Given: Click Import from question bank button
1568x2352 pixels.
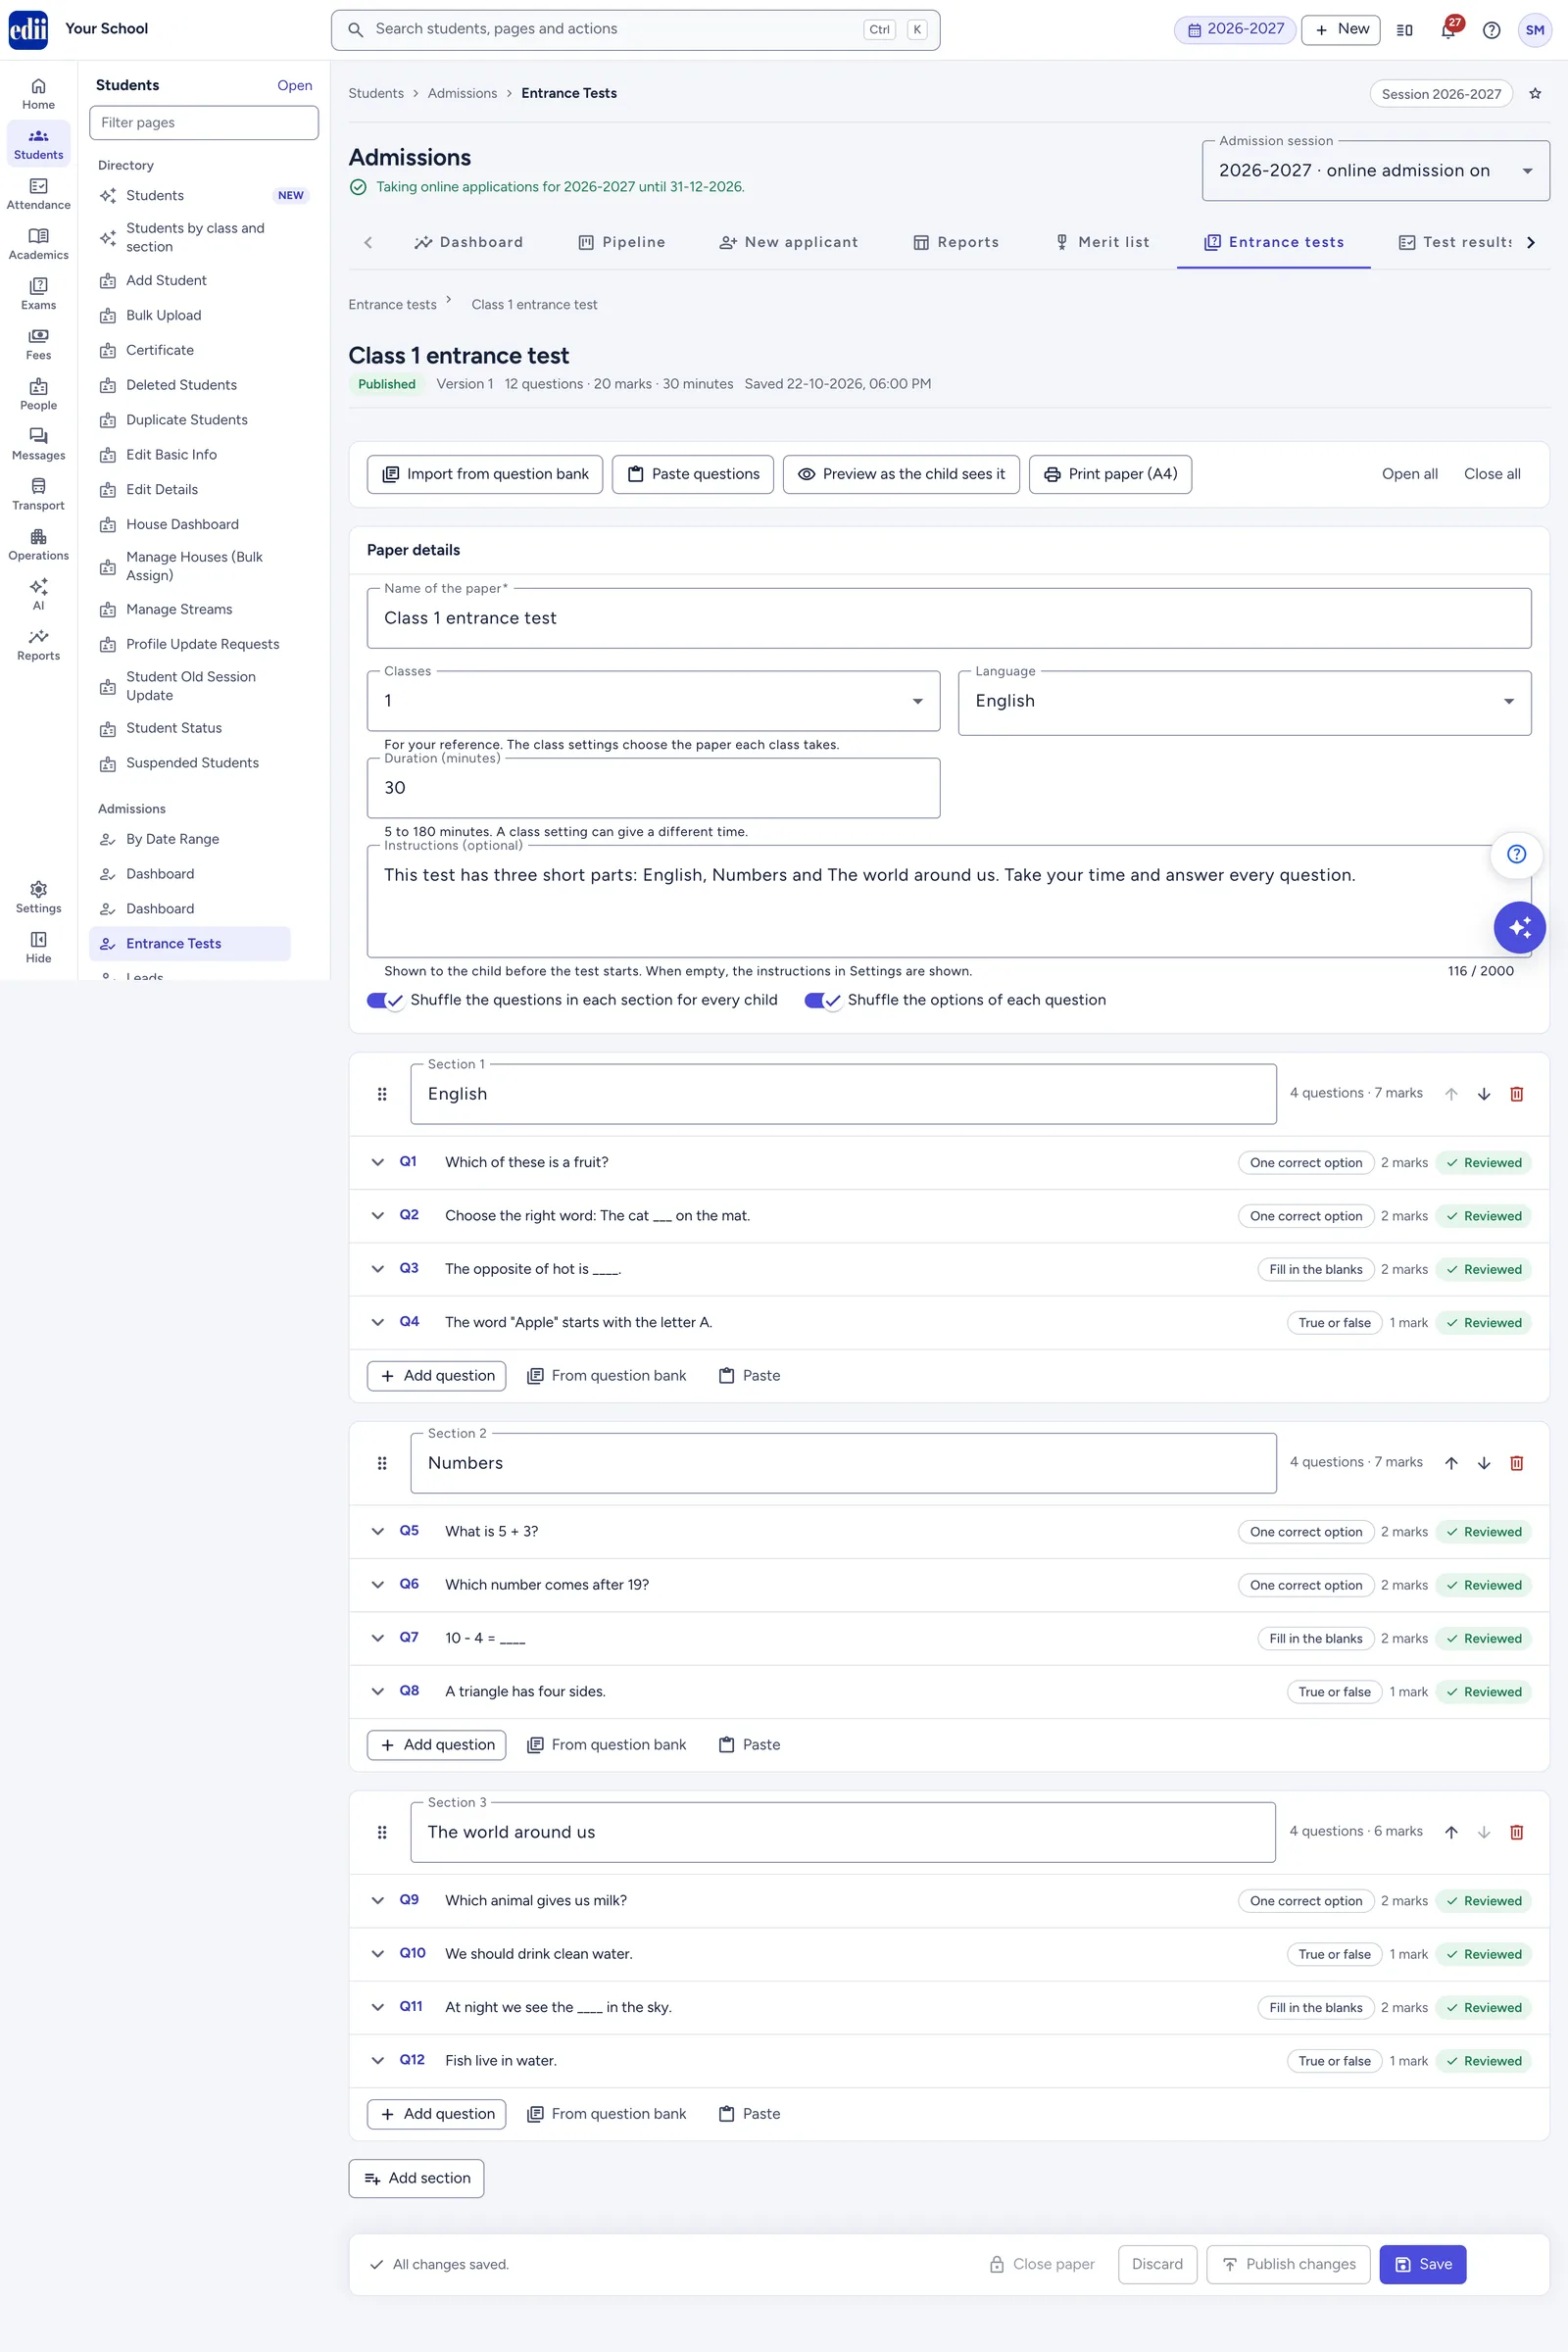Looking at the screenshot, I should coord(485,474).
